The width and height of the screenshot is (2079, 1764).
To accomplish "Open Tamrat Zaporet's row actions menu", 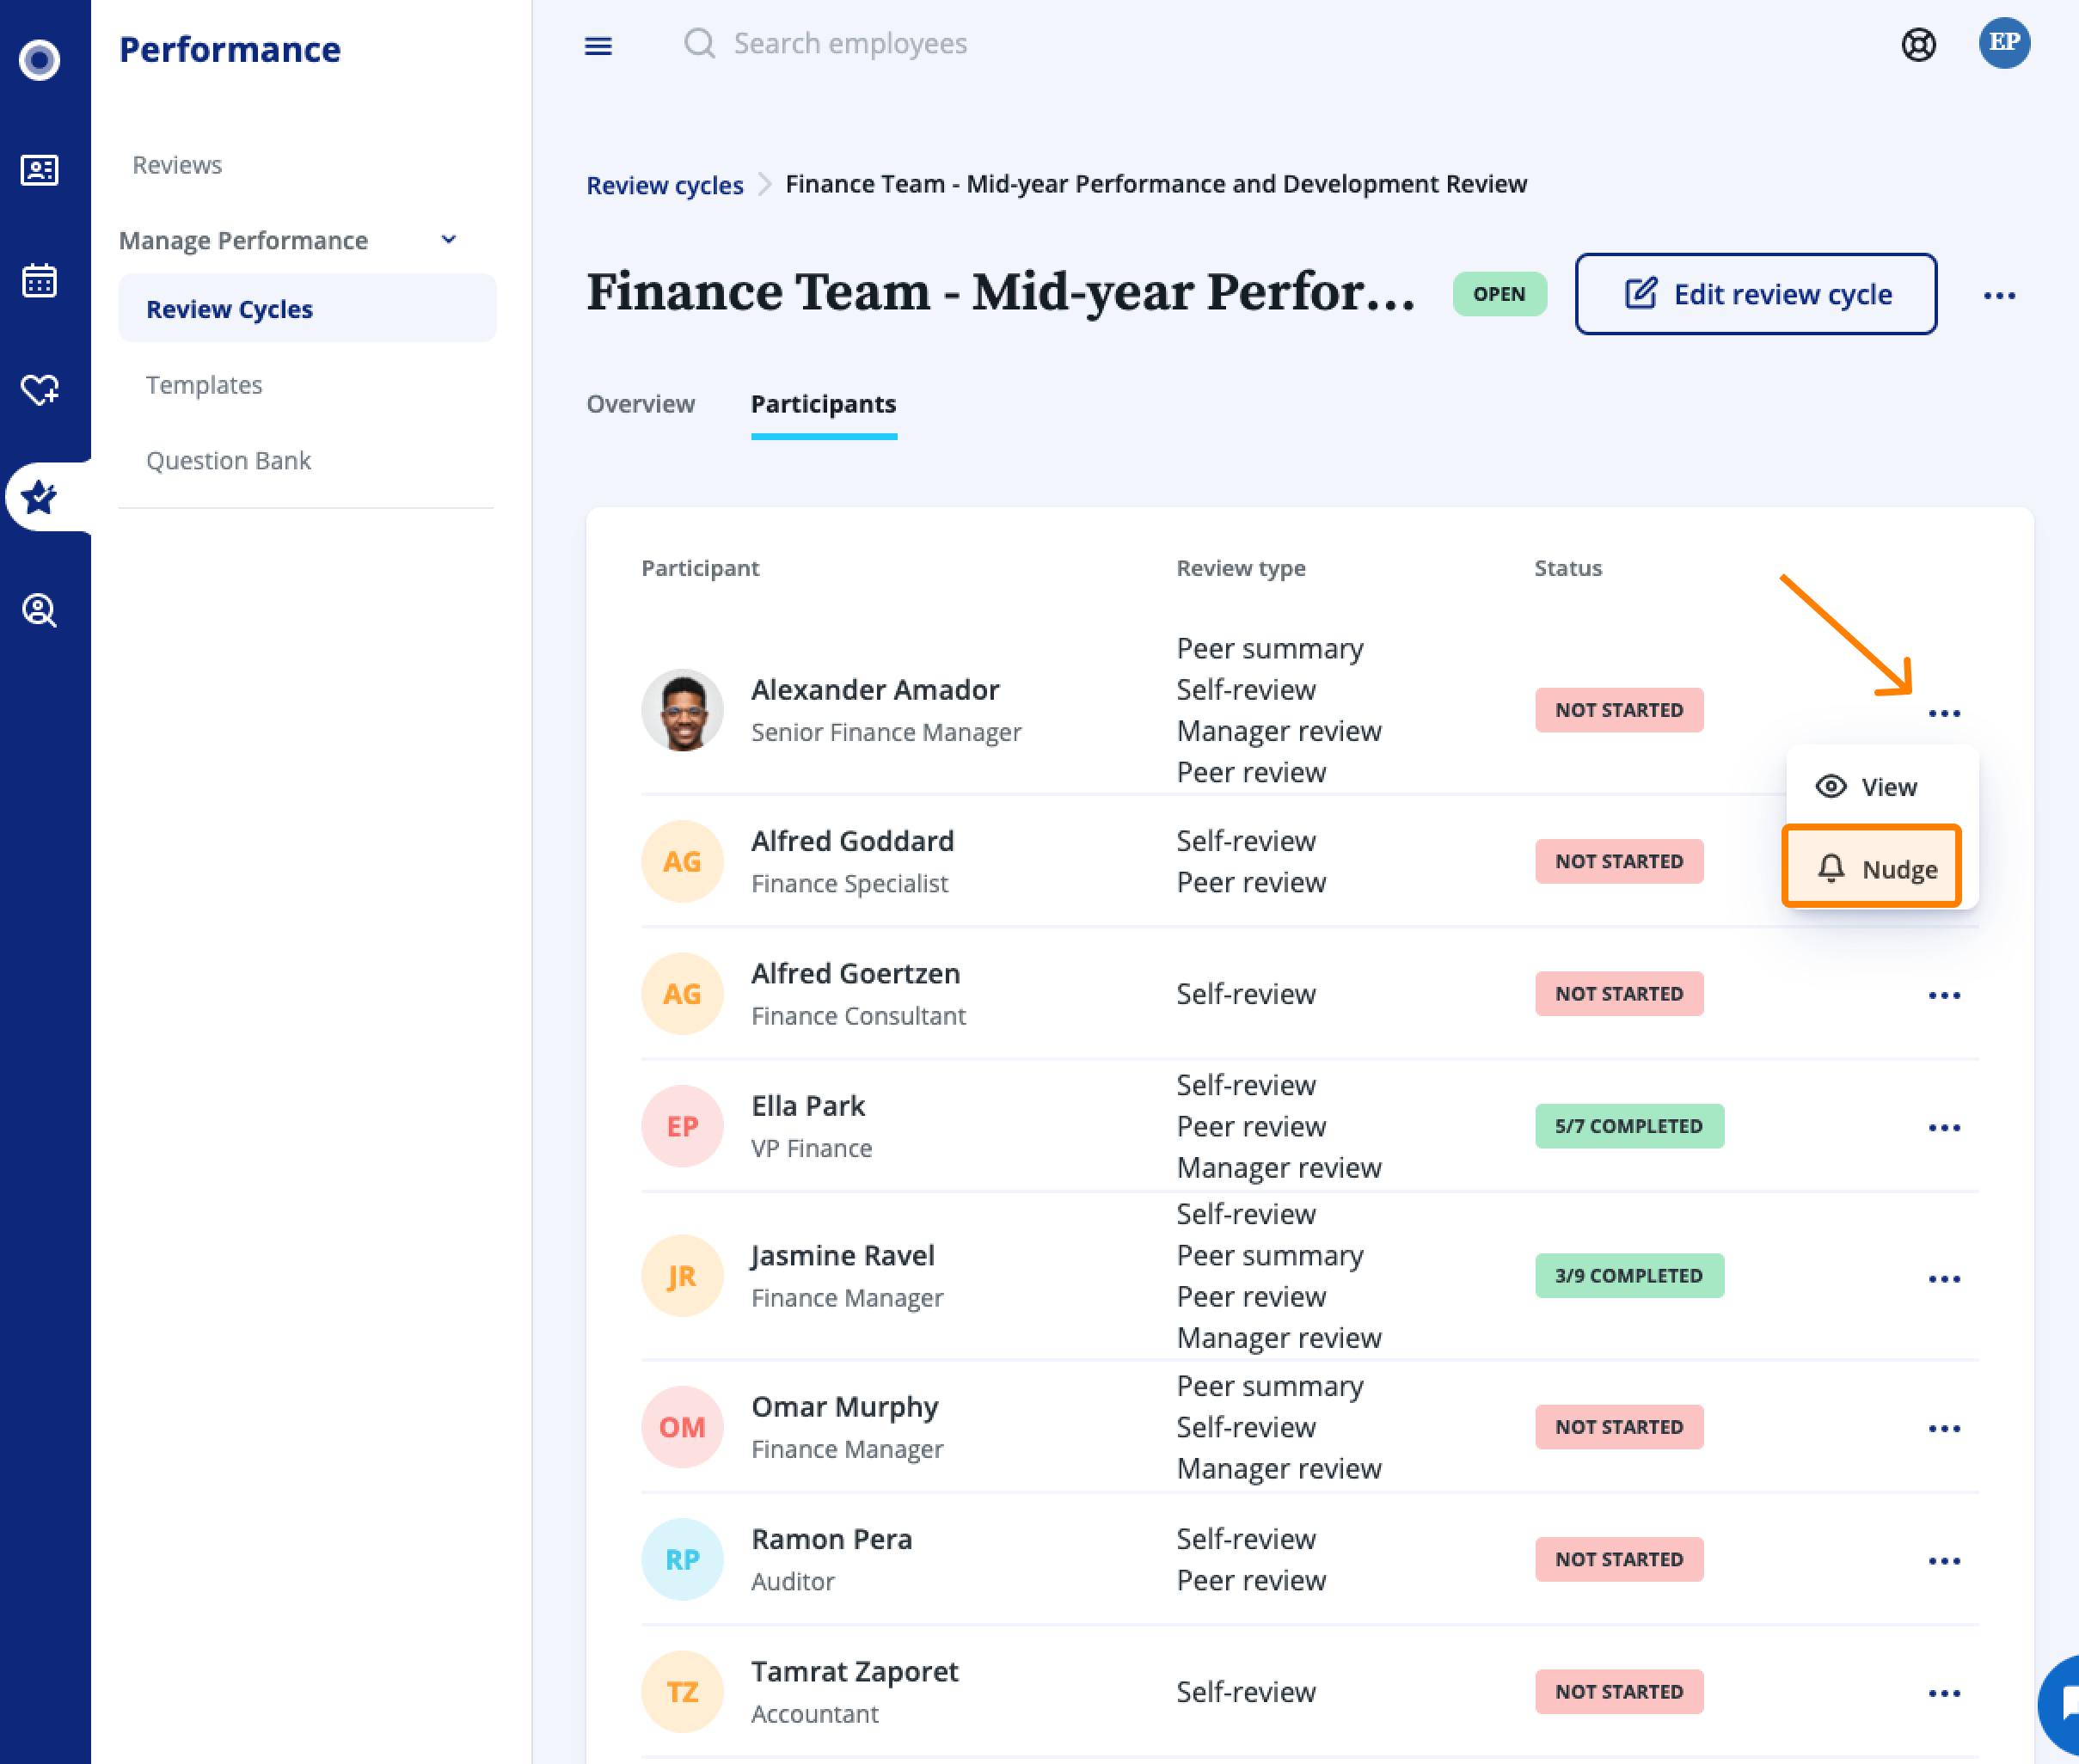I will [x=1943, y=1693].
